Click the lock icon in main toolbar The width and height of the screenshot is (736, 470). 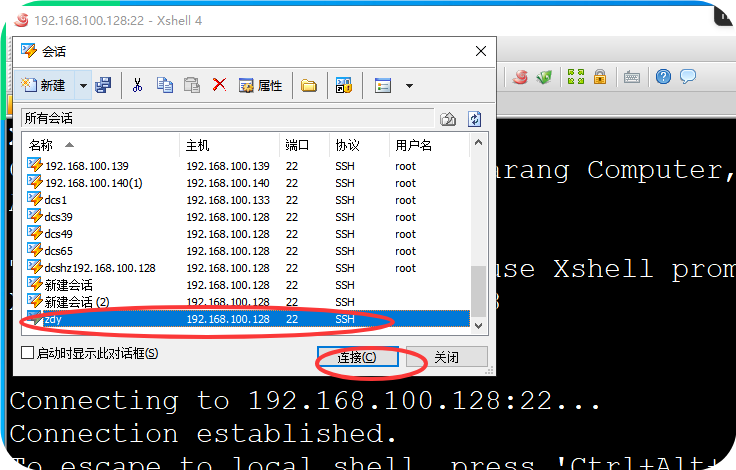600,77
